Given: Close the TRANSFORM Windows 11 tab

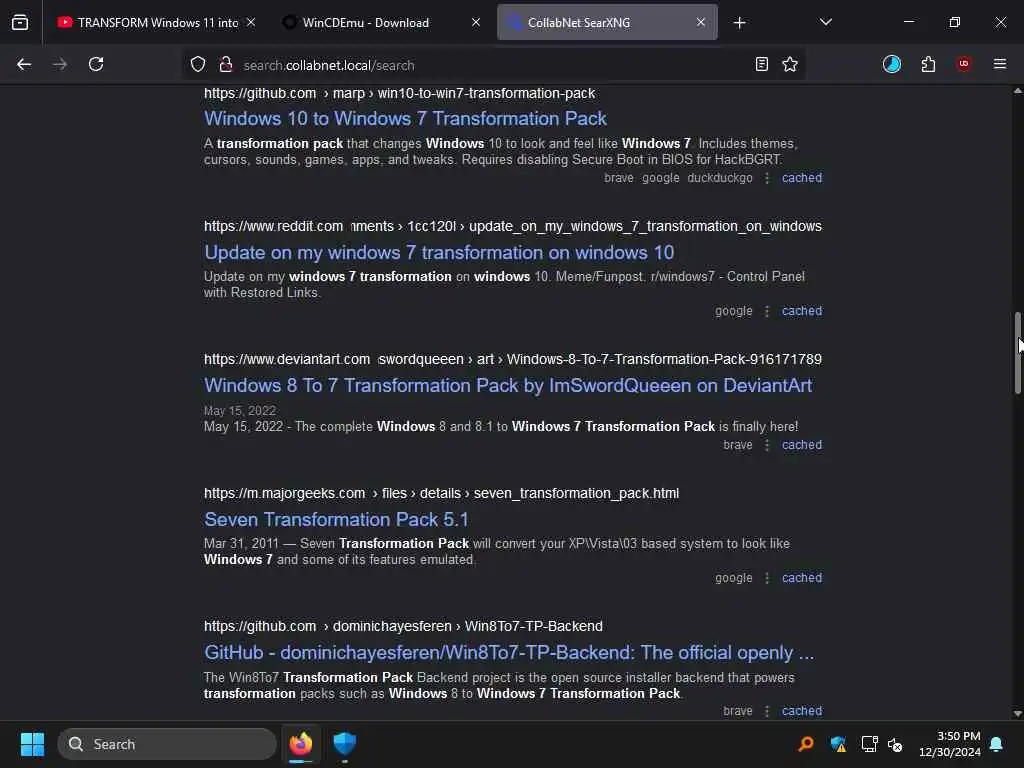Looking at the screenshot, I should [251, 23].
